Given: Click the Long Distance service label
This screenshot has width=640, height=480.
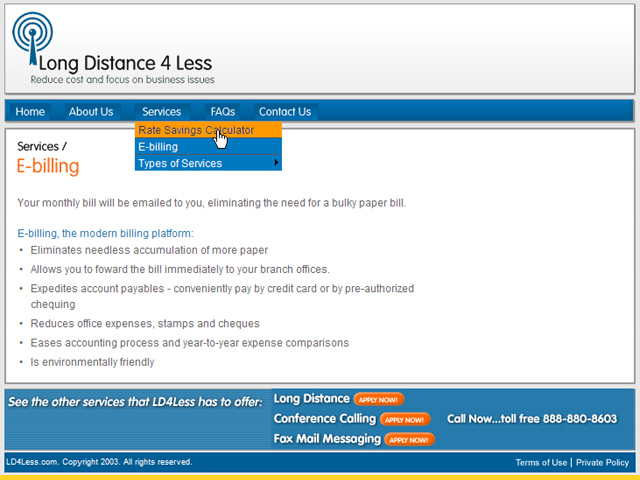Looking at the screenshot, I should click(311, 399).
